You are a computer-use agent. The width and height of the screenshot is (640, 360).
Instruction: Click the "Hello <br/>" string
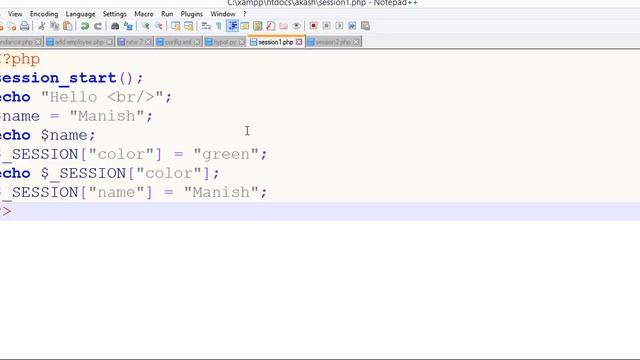coord(102,97)
